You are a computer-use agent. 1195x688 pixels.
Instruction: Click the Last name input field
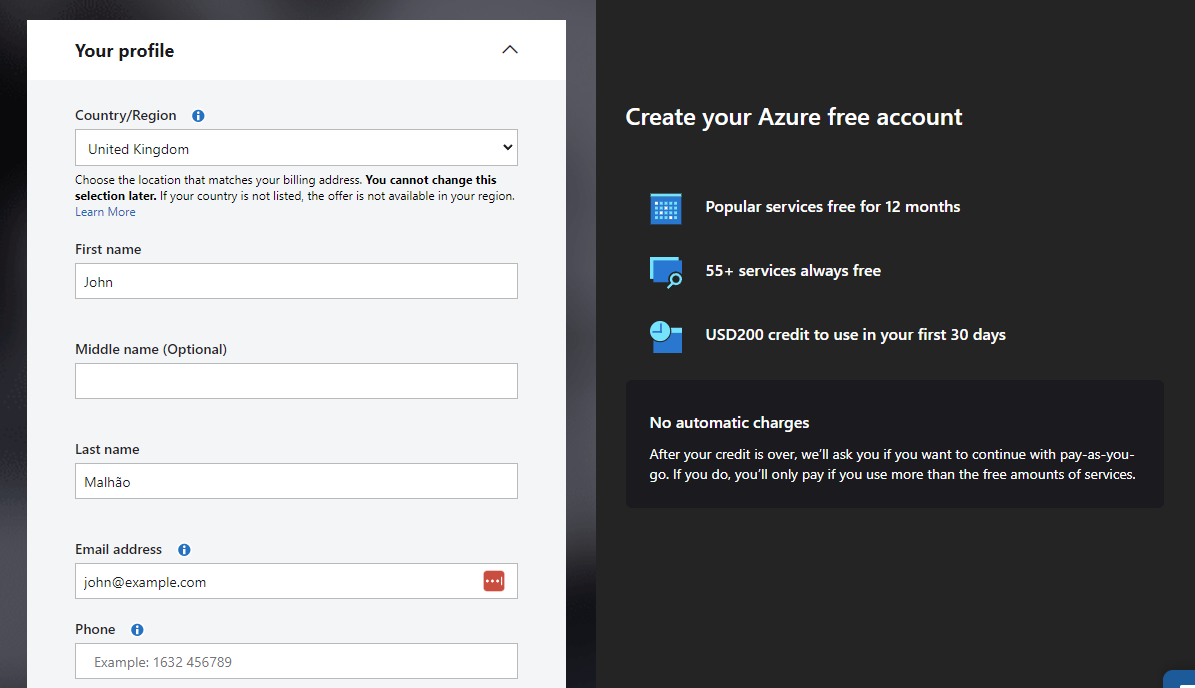pos(296,481)
